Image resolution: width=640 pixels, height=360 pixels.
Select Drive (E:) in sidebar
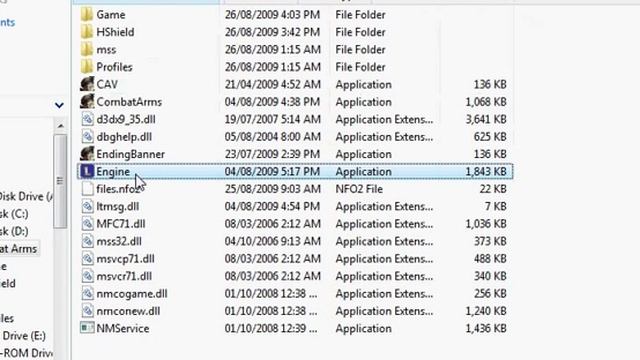(23, 336)
